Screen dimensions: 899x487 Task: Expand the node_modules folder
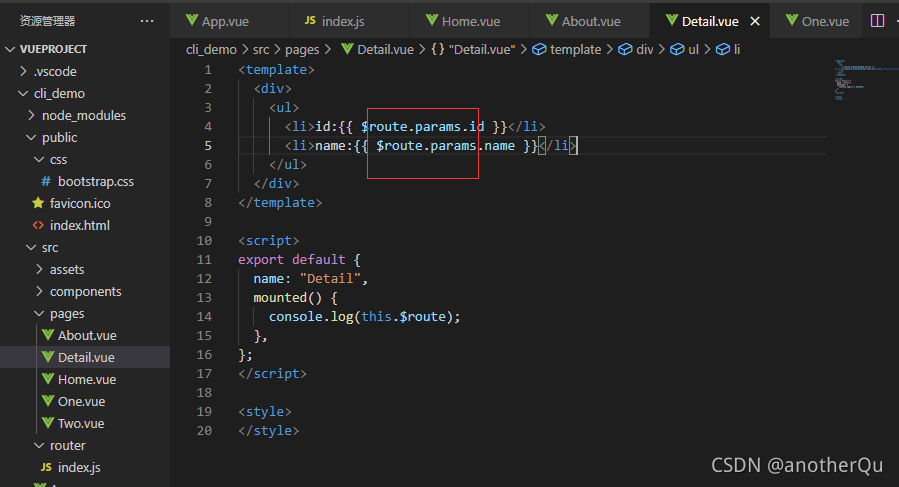tap(85, 115)
